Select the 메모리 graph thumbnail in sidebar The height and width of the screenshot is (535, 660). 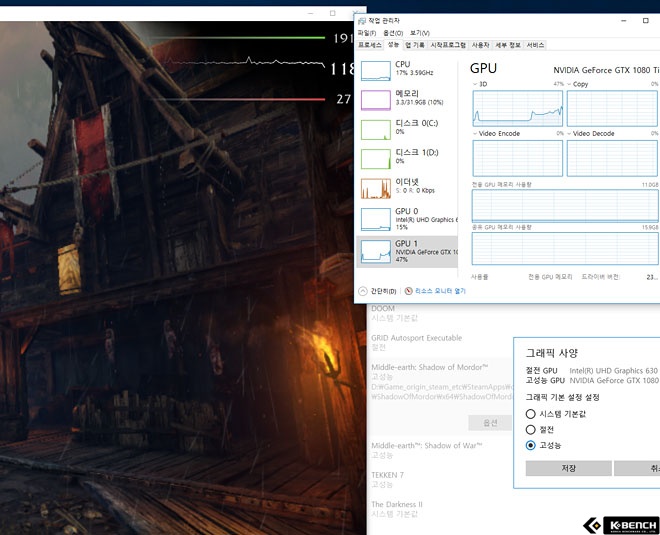pos(375,100)
